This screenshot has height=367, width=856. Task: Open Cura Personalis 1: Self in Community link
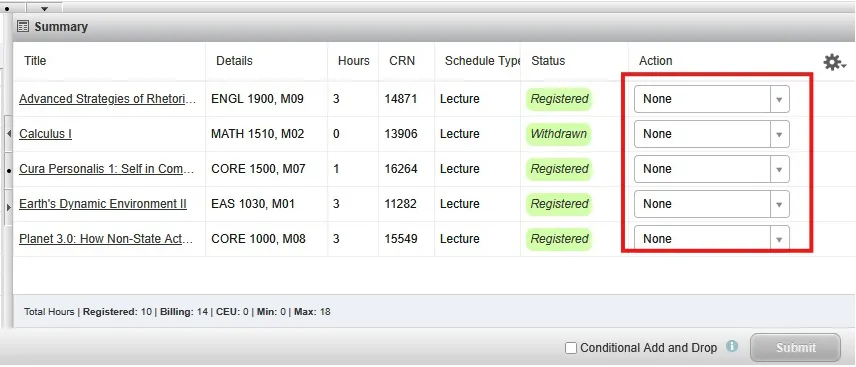[107, 169]
